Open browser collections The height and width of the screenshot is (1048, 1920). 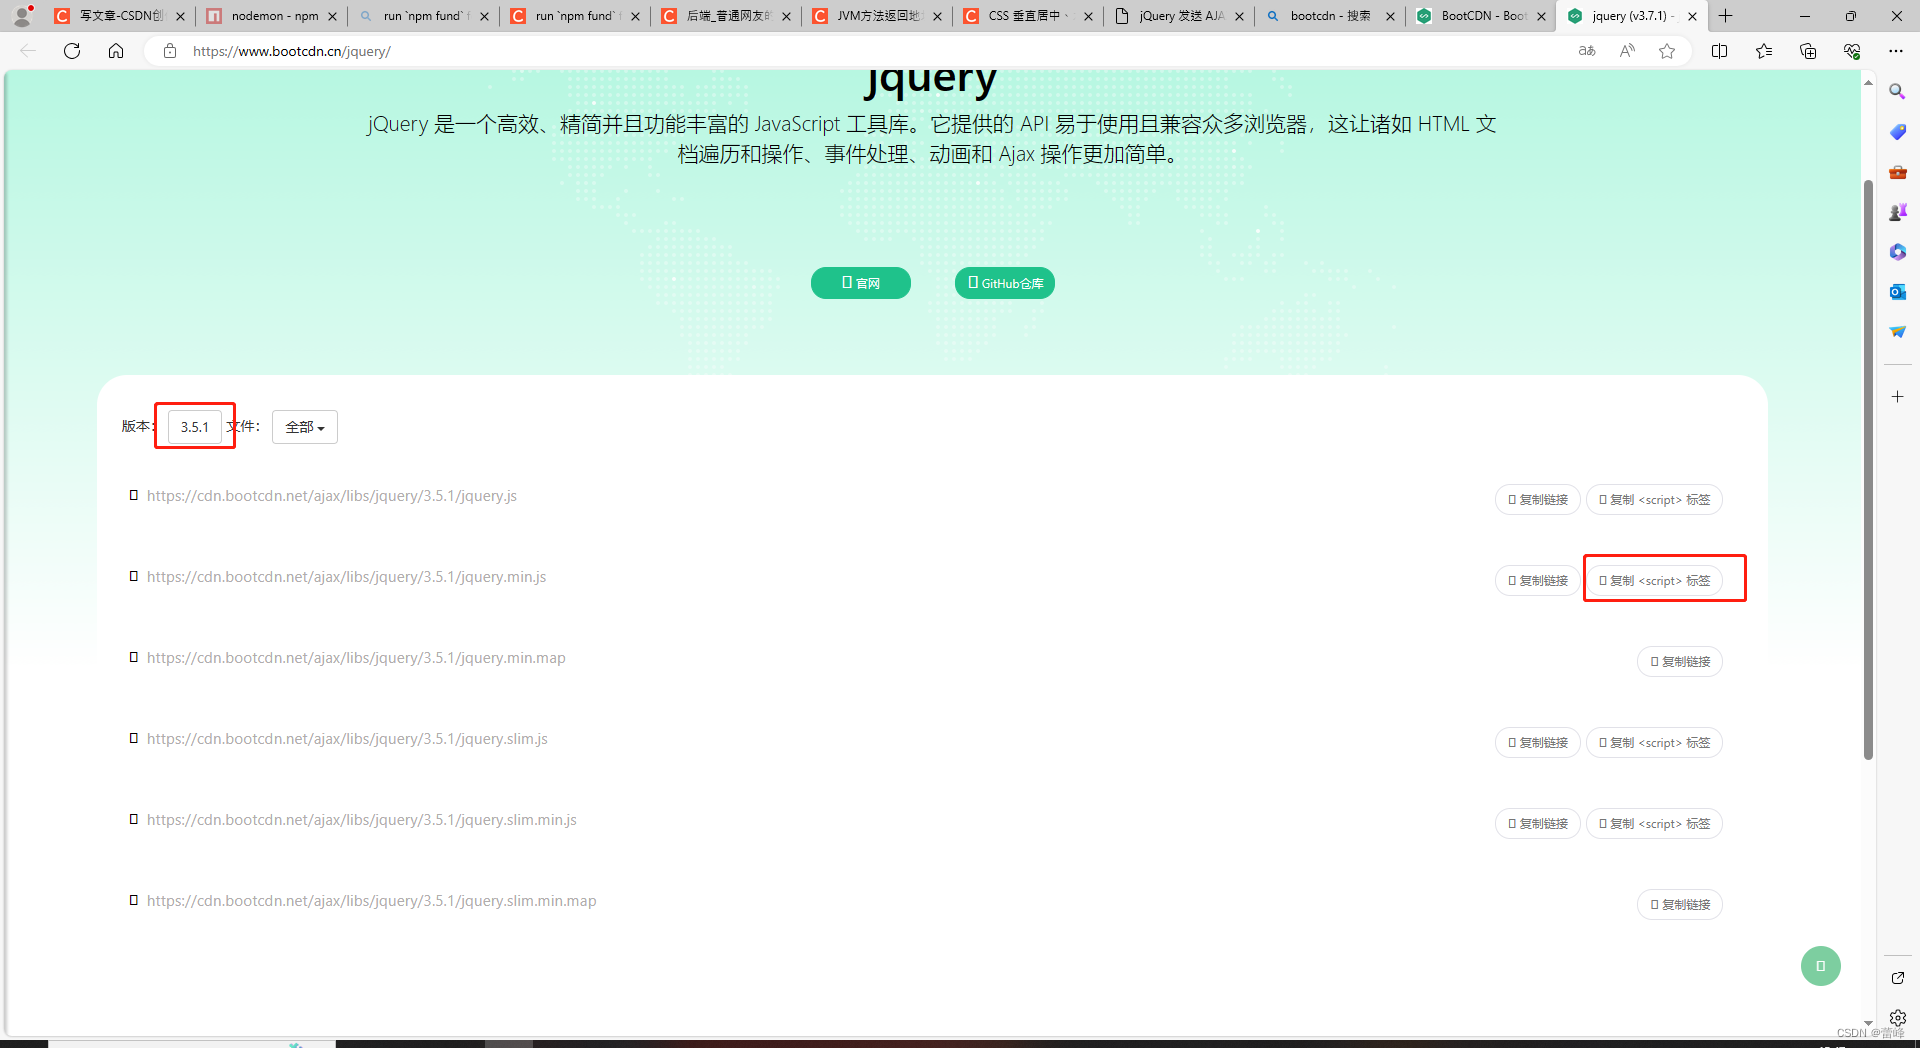[1808, 51]
